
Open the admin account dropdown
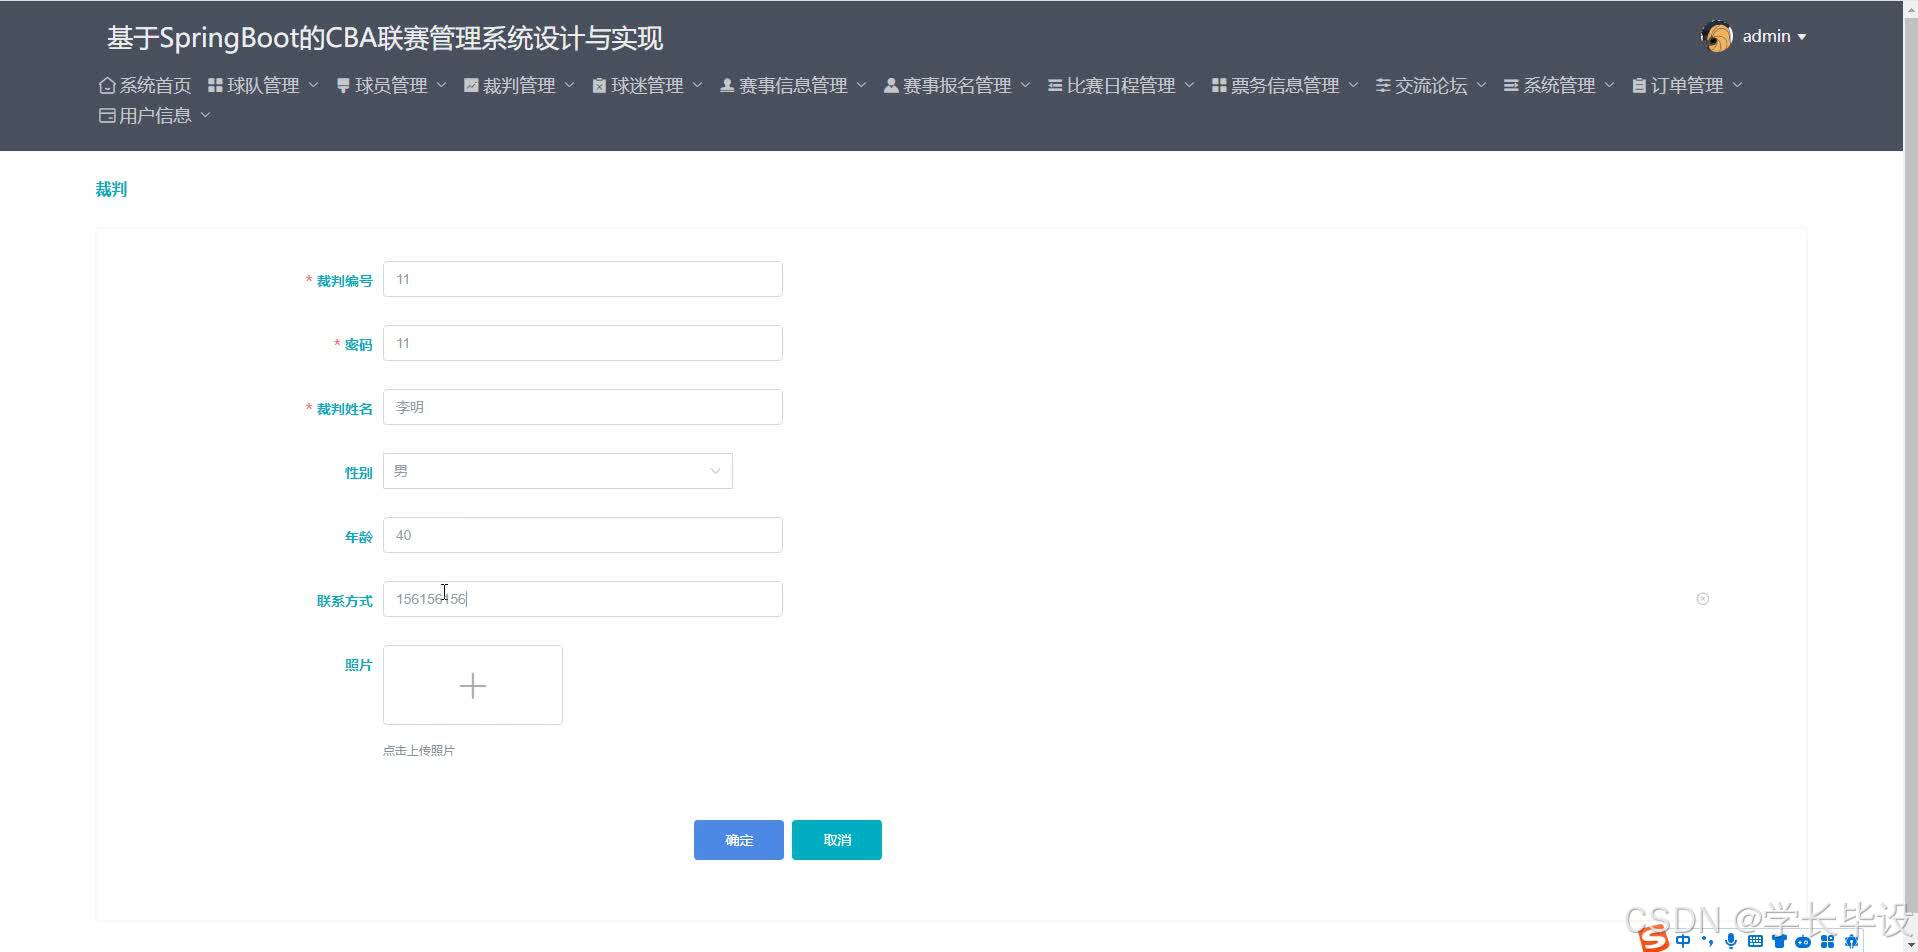click(1773, 37)
